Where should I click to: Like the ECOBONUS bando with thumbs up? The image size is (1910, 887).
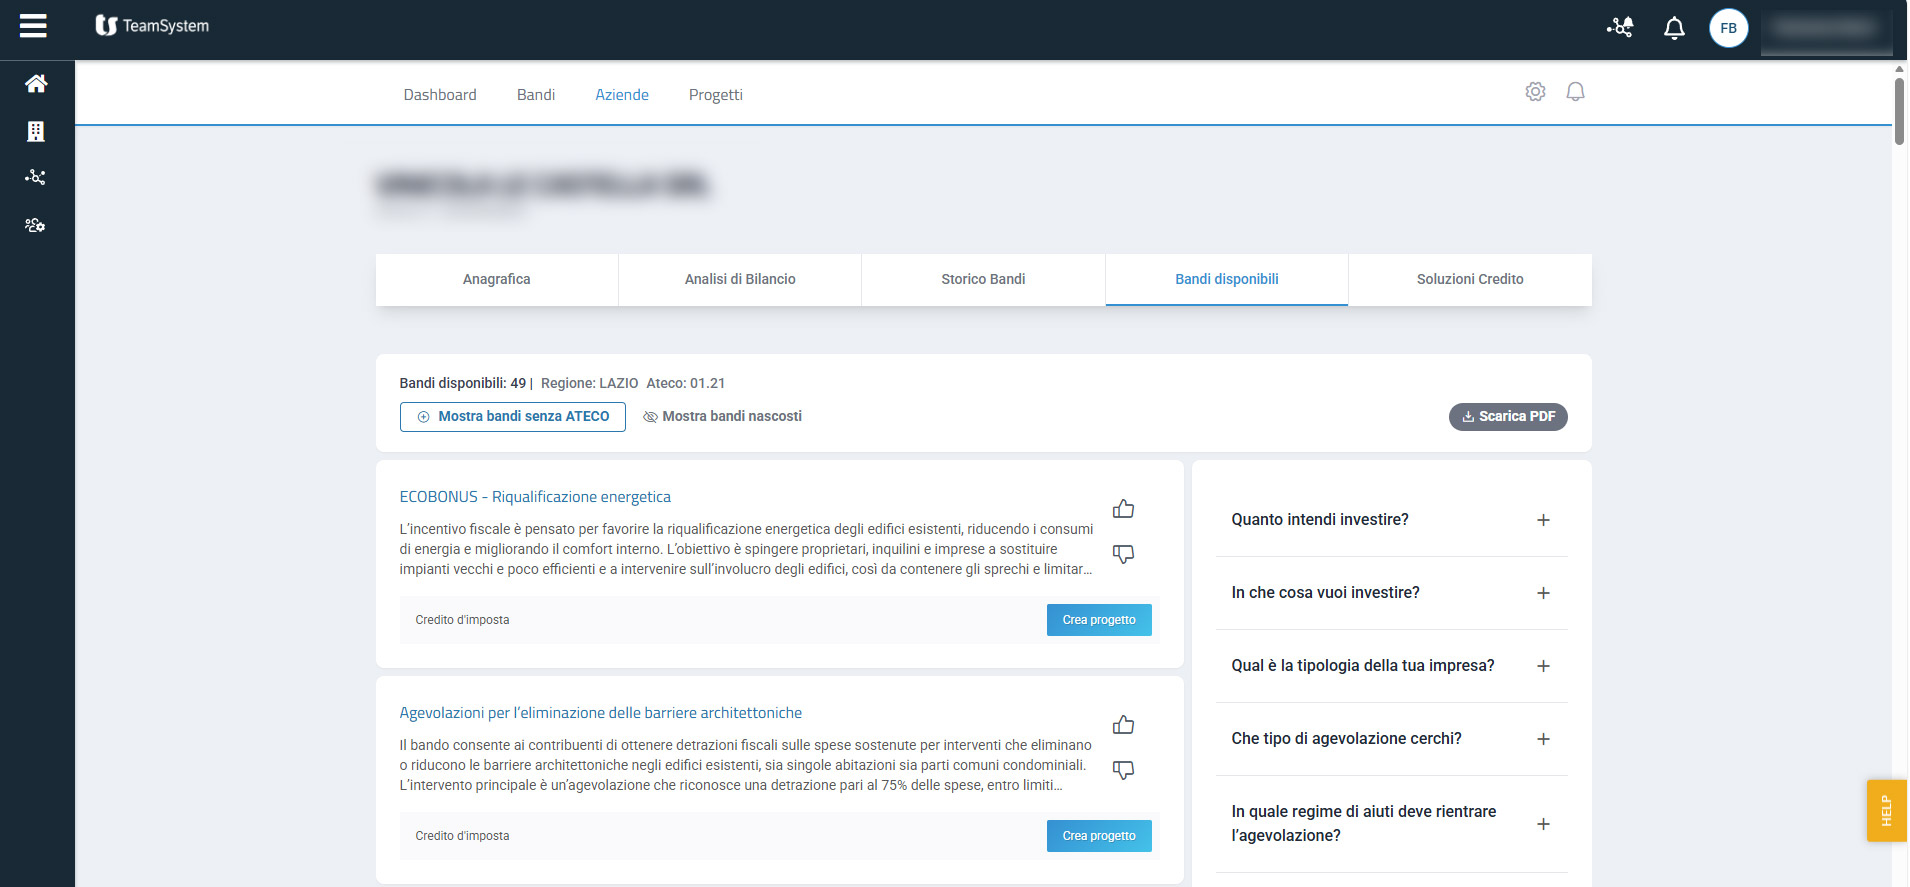[x=1123, y=509]
